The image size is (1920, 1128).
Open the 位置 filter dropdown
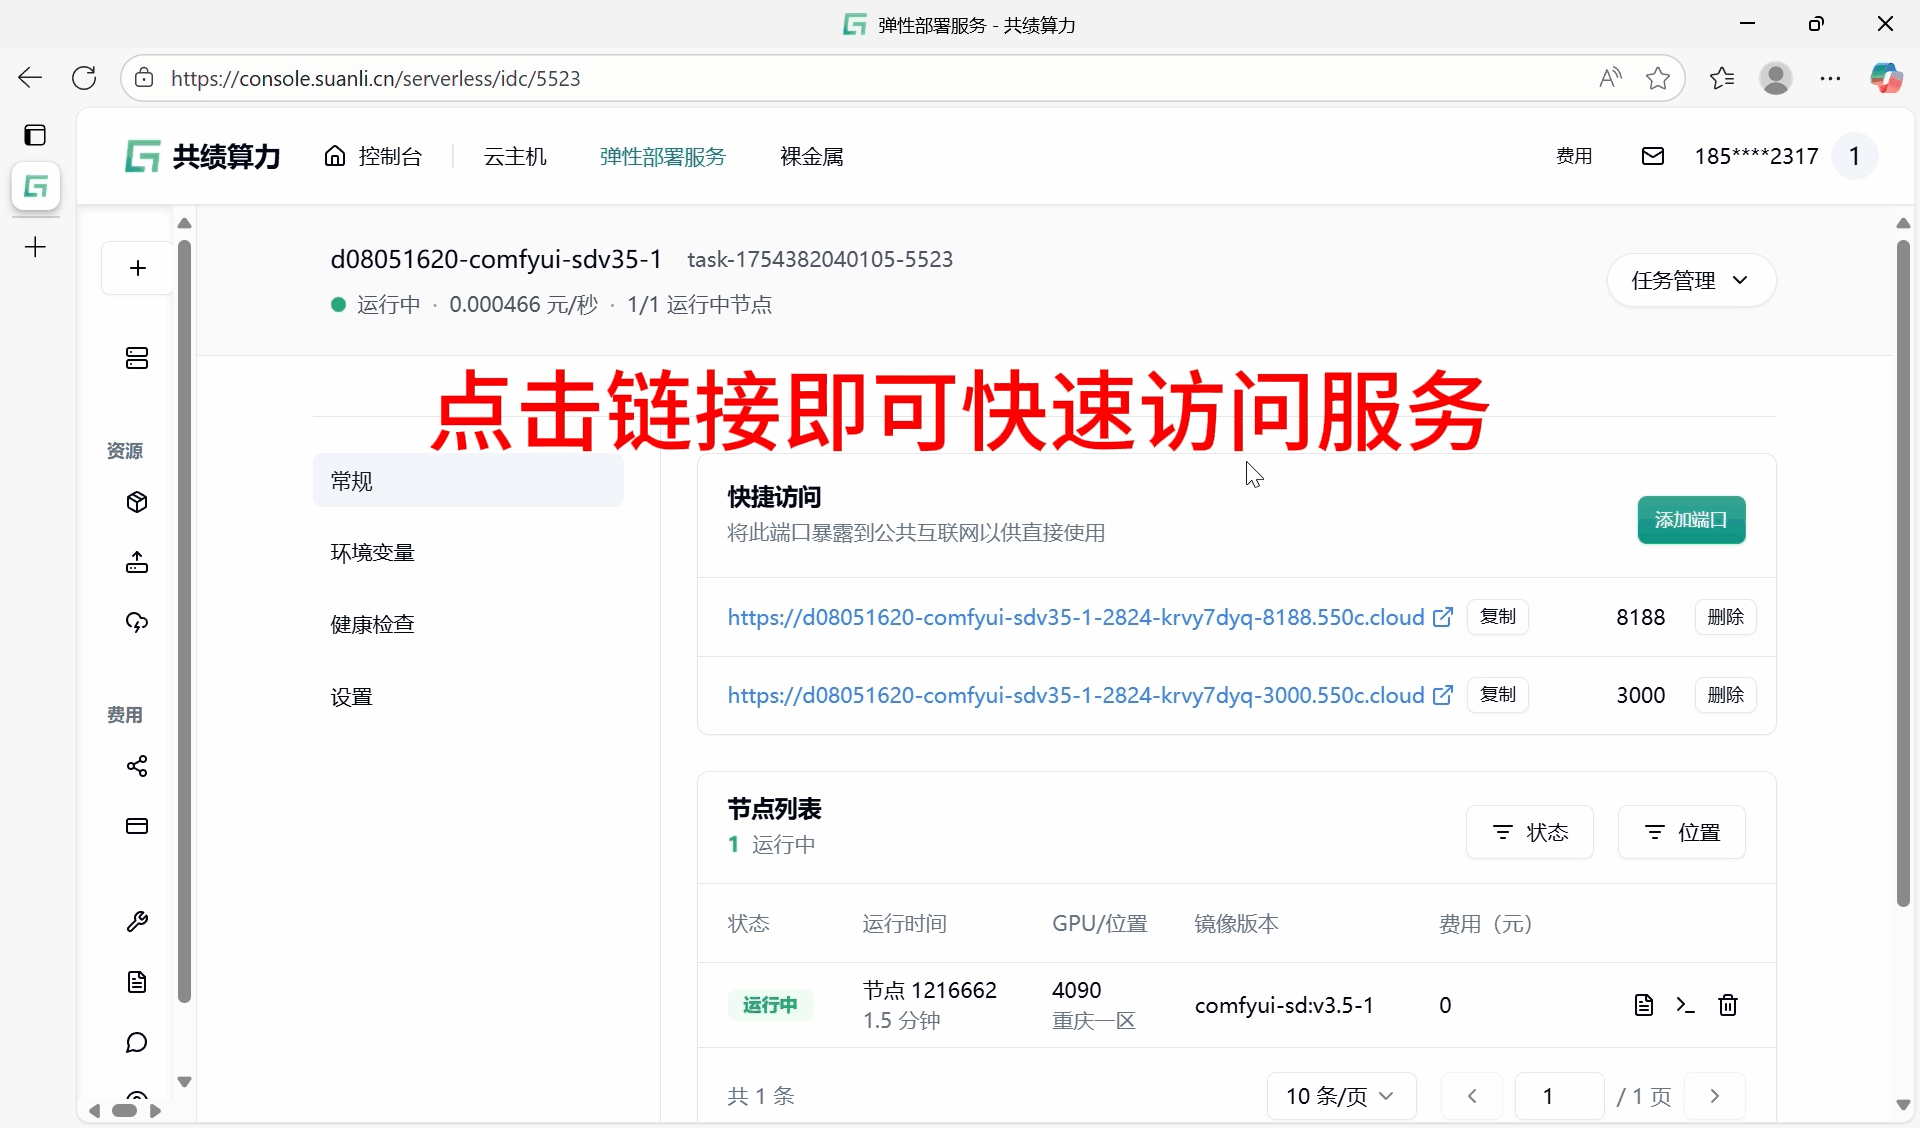click(x=1681, y=832)
